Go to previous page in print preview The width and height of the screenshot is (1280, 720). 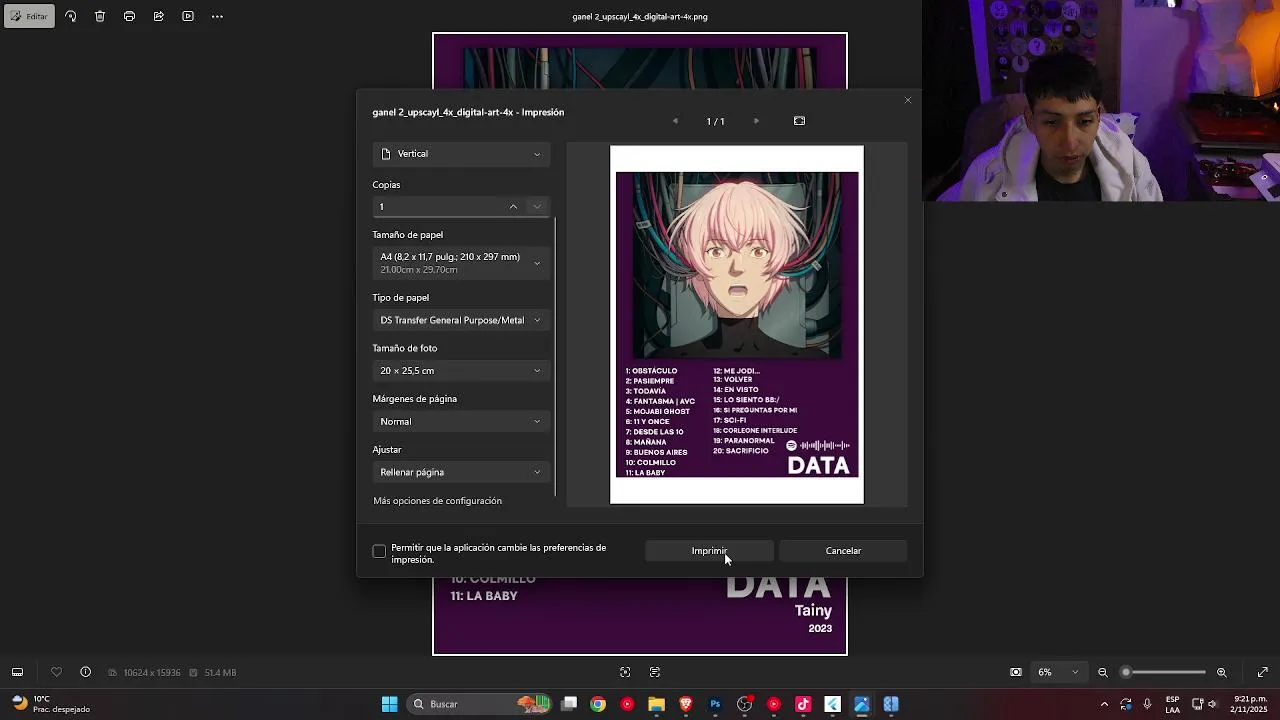point(675,121)
